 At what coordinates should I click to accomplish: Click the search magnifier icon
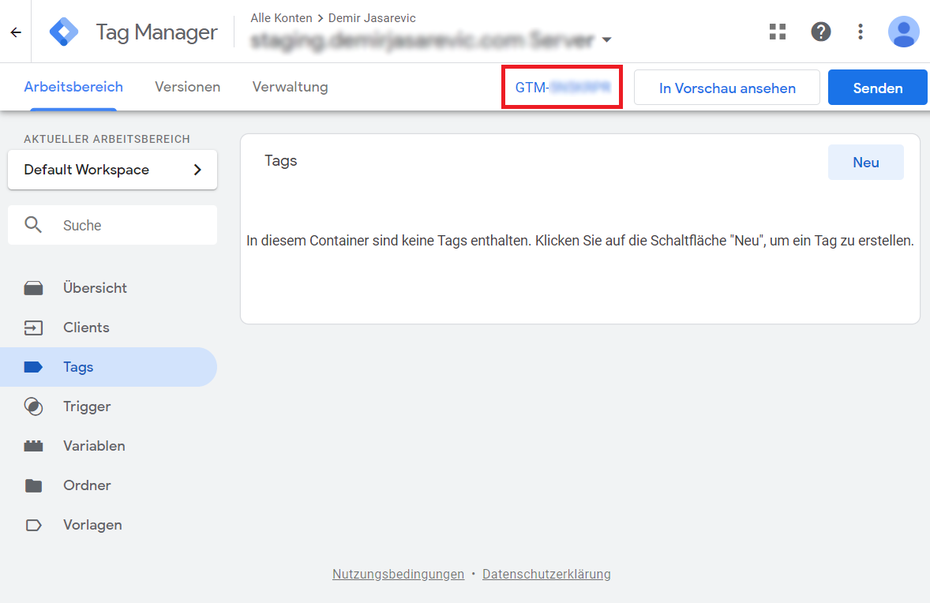pos(33,225)
